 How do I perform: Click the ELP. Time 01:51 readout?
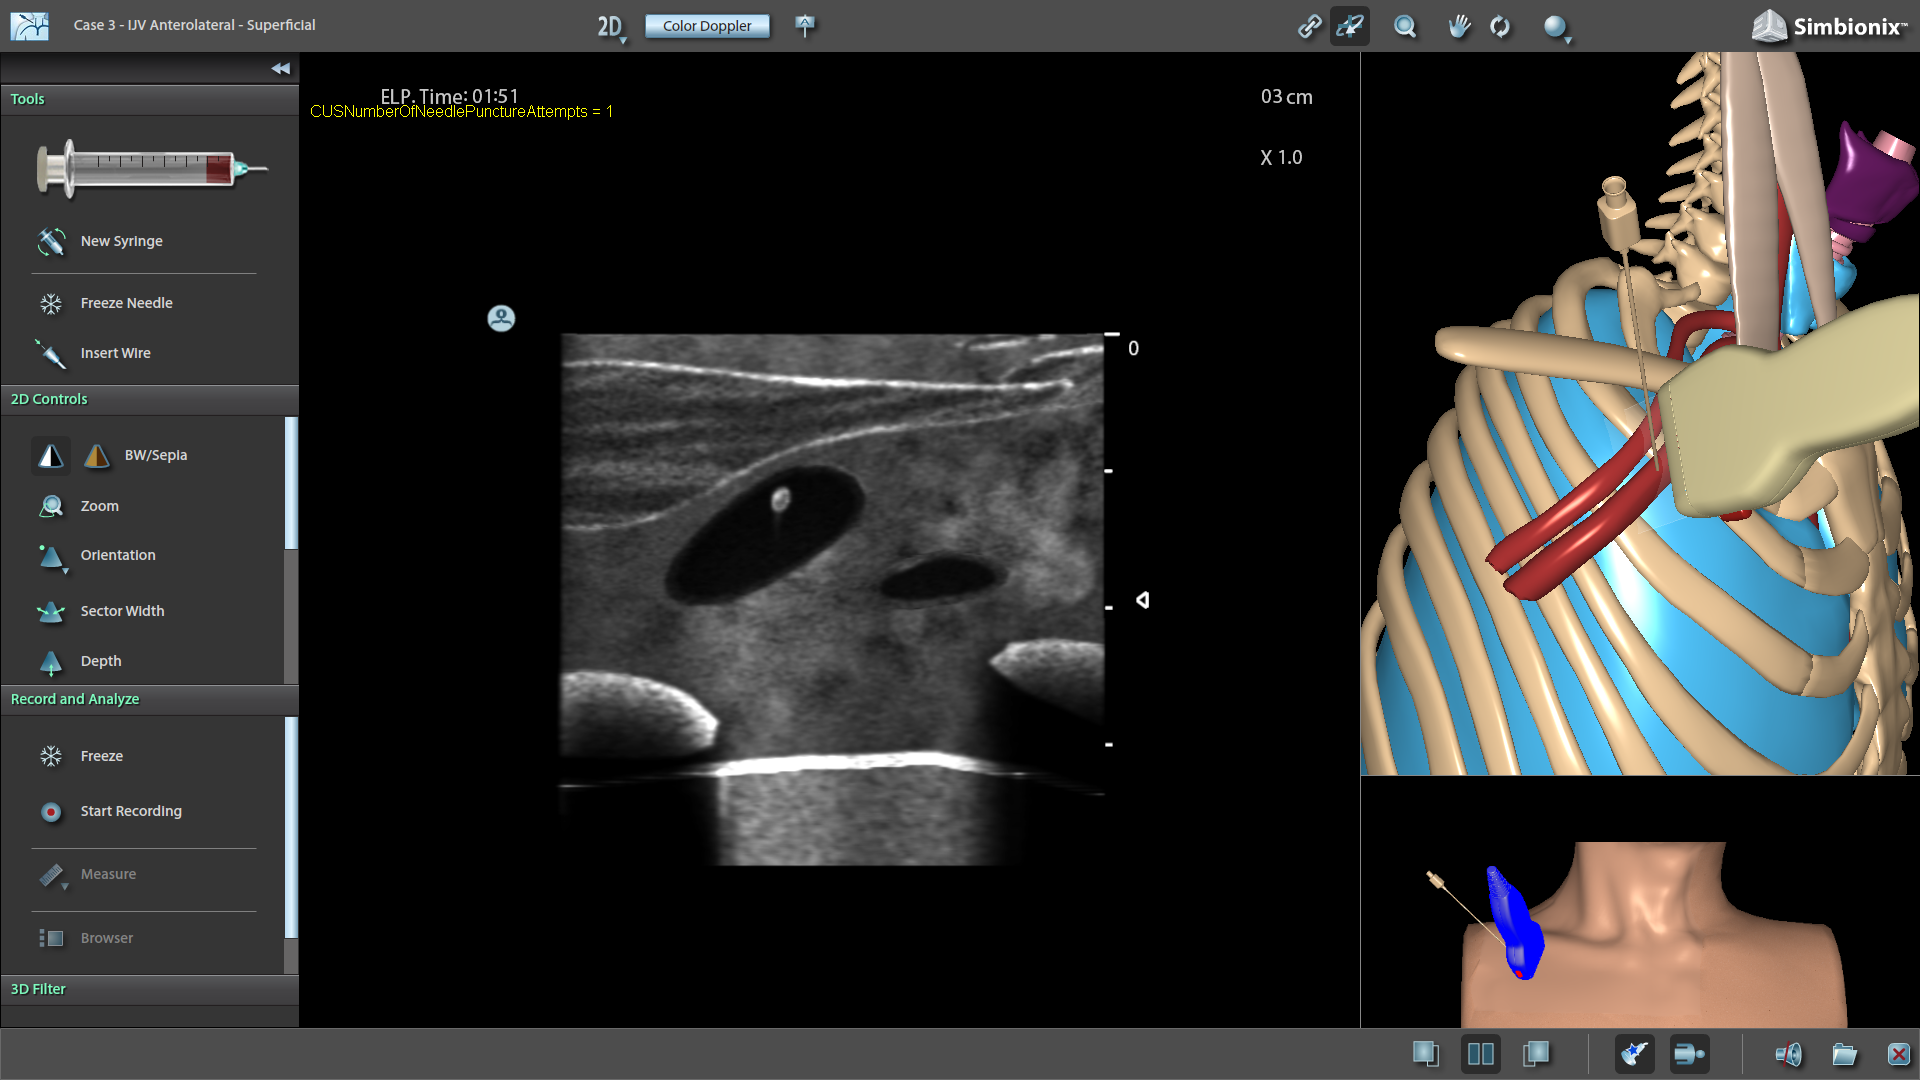450,95
